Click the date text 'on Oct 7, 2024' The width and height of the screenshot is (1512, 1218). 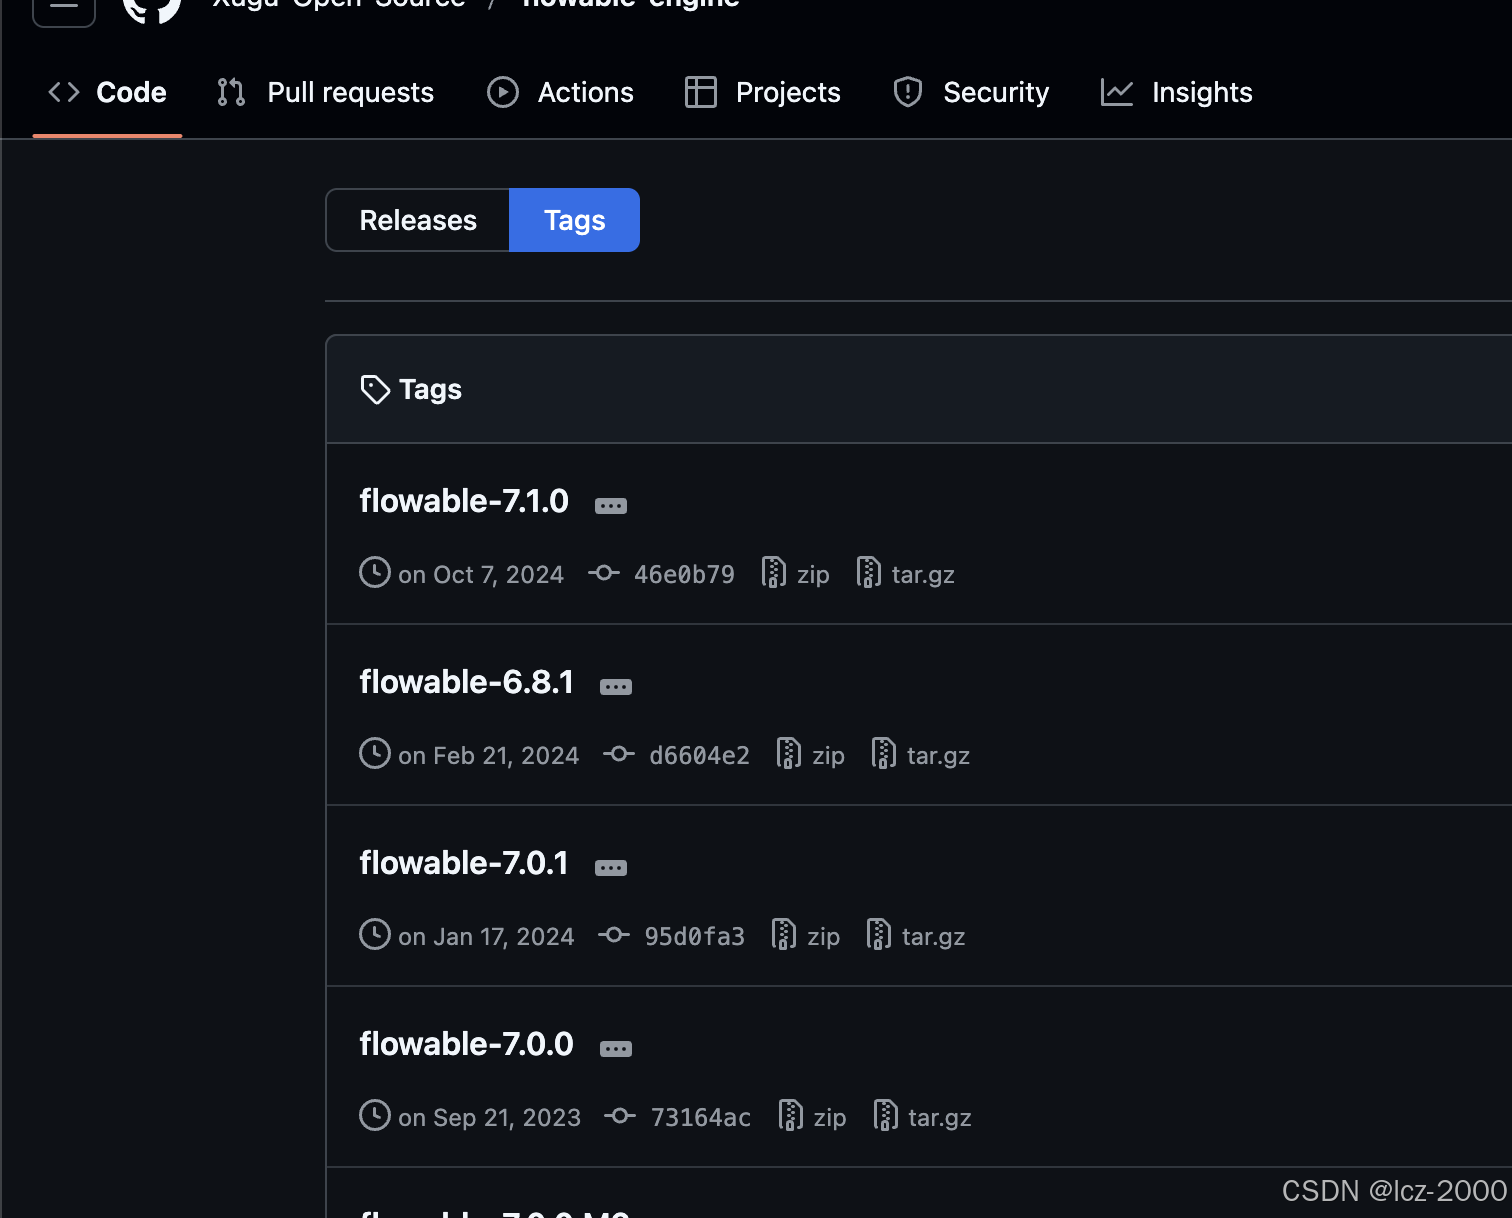tap(481, 575)
